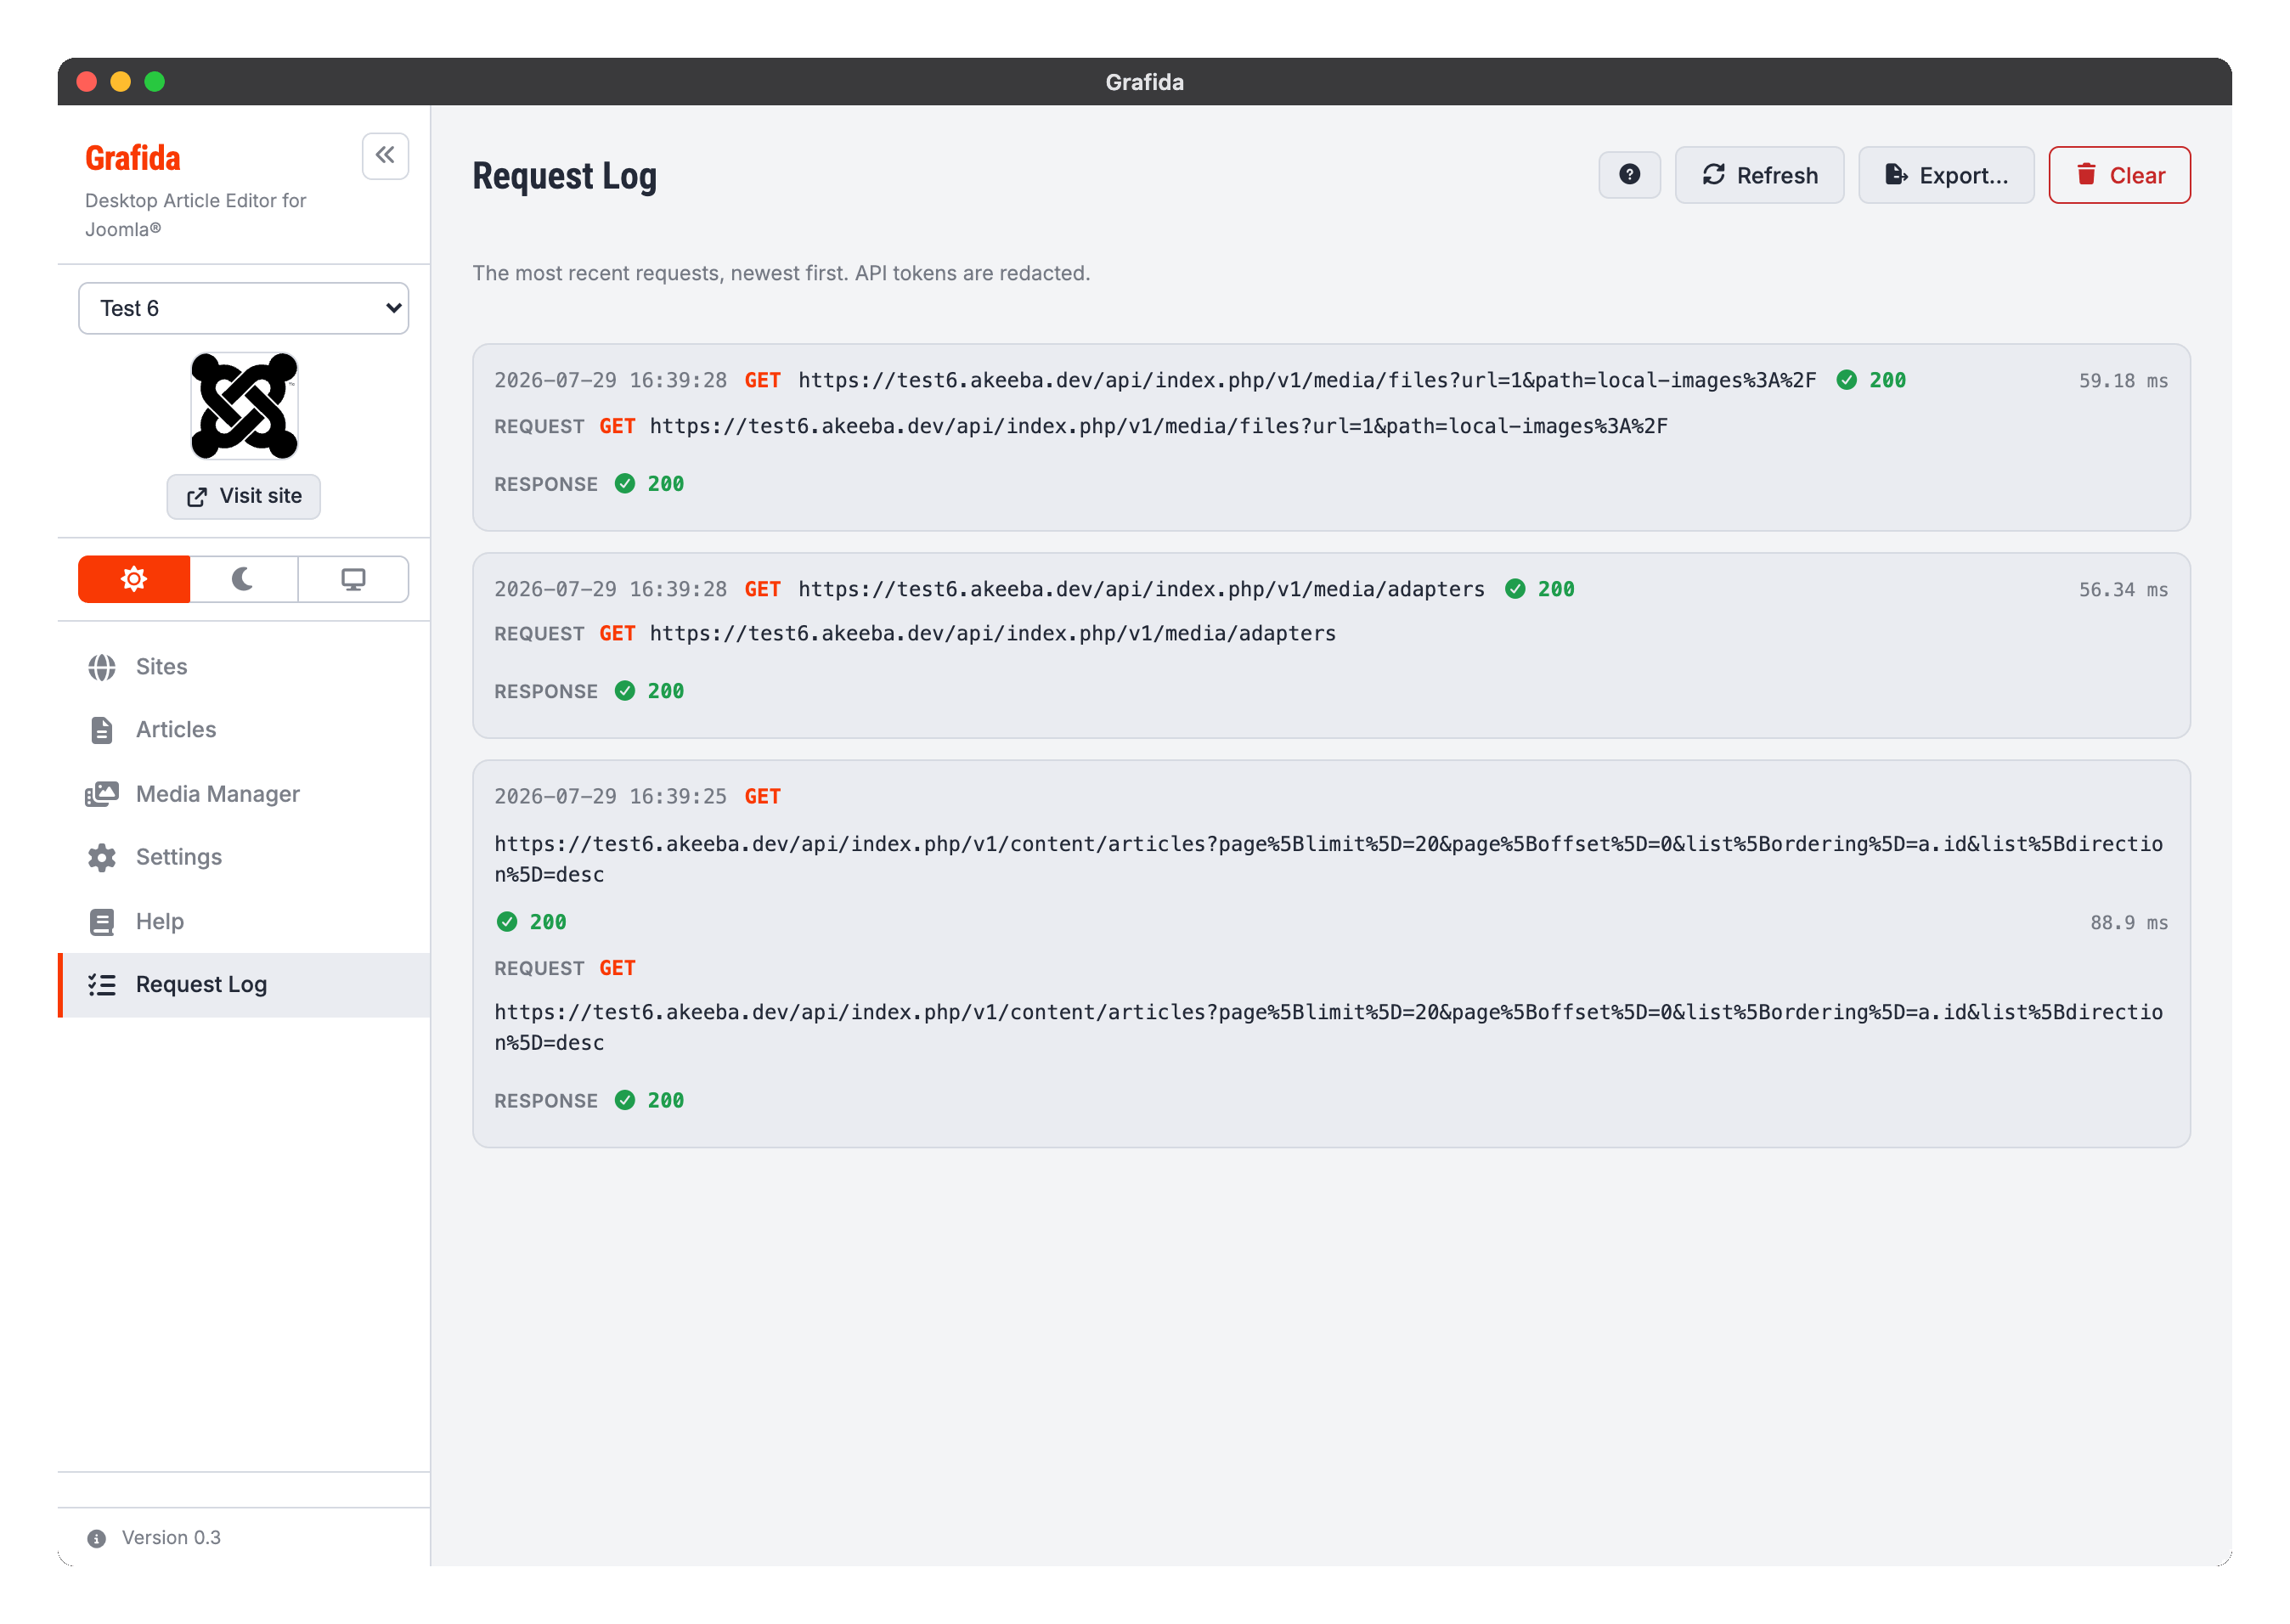
Task: Click RESPONSE check icon in content/articles entry
Action: coord(625,1101)
